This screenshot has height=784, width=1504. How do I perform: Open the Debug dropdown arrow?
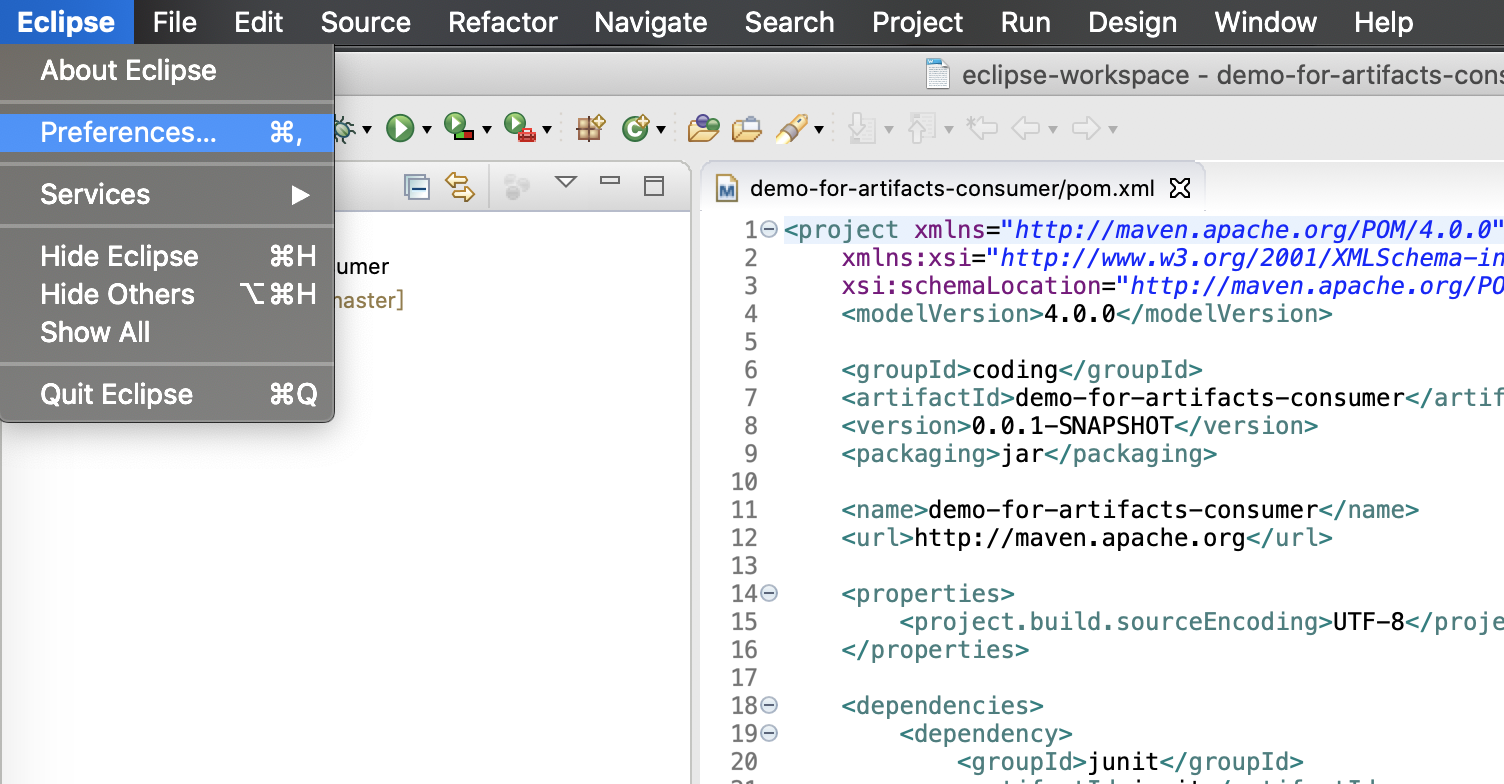point(367,130)
